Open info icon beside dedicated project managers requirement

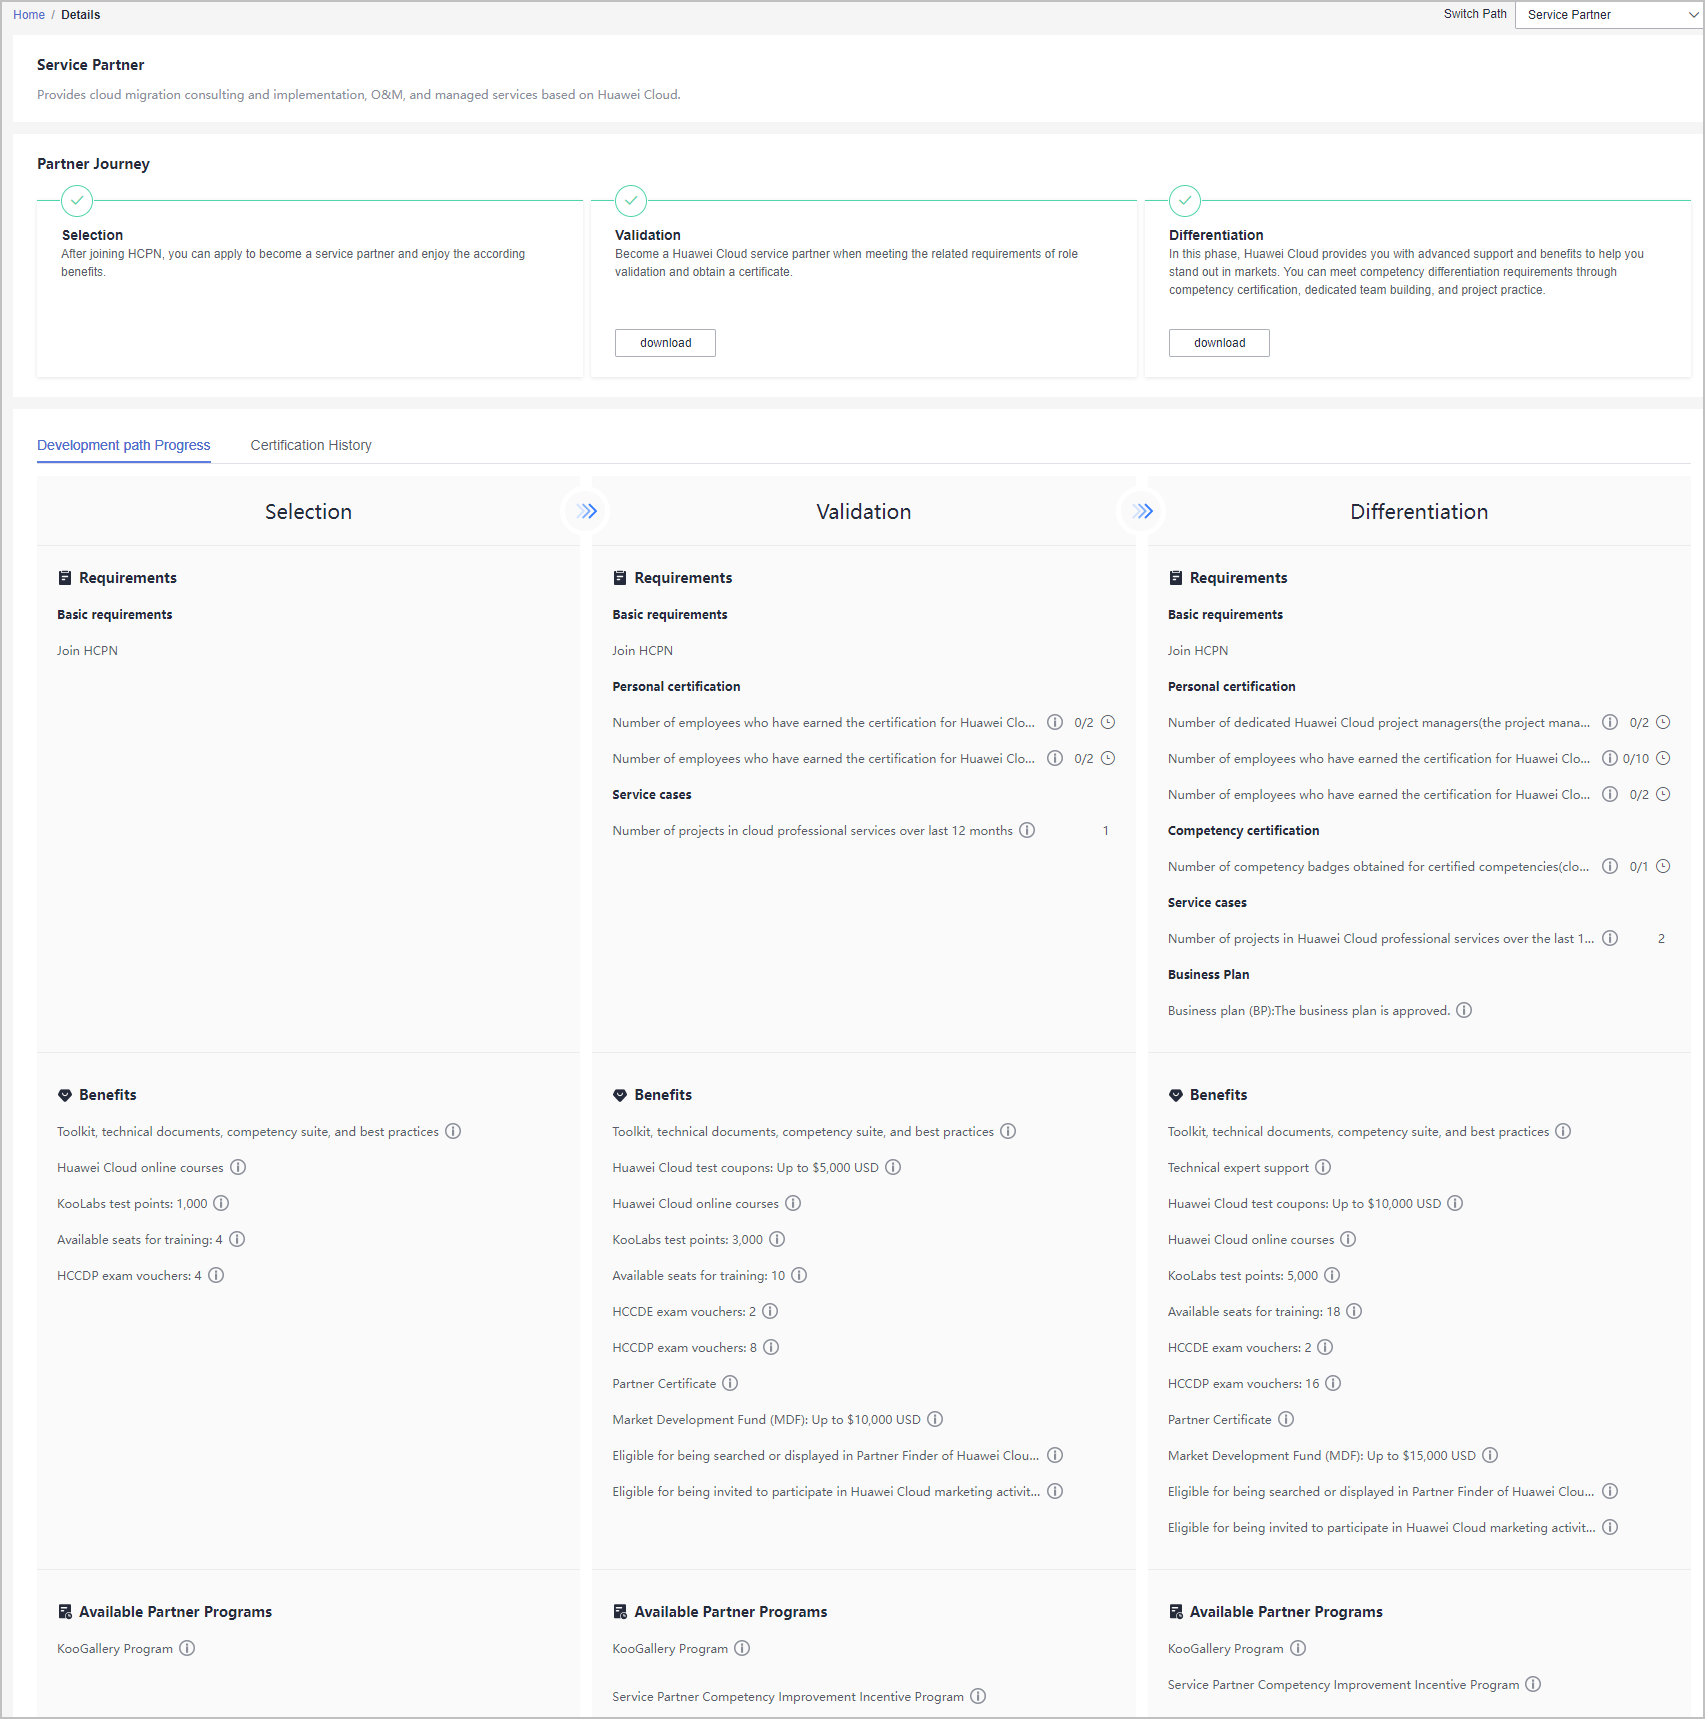1610,722
